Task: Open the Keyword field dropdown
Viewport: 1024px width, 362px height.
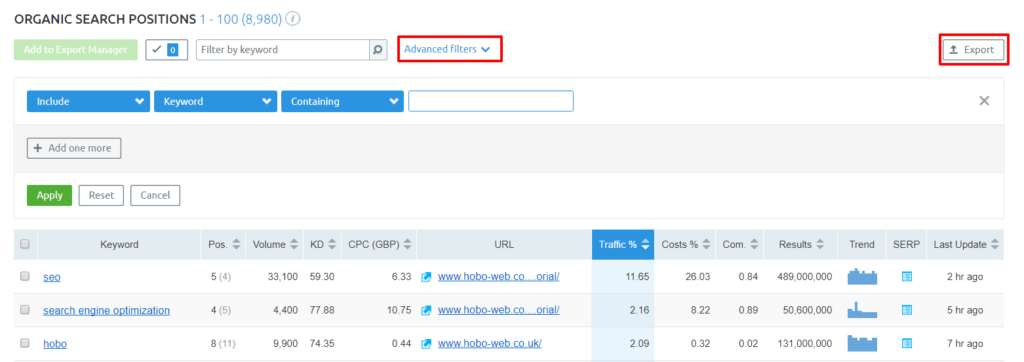Action: 216,101
